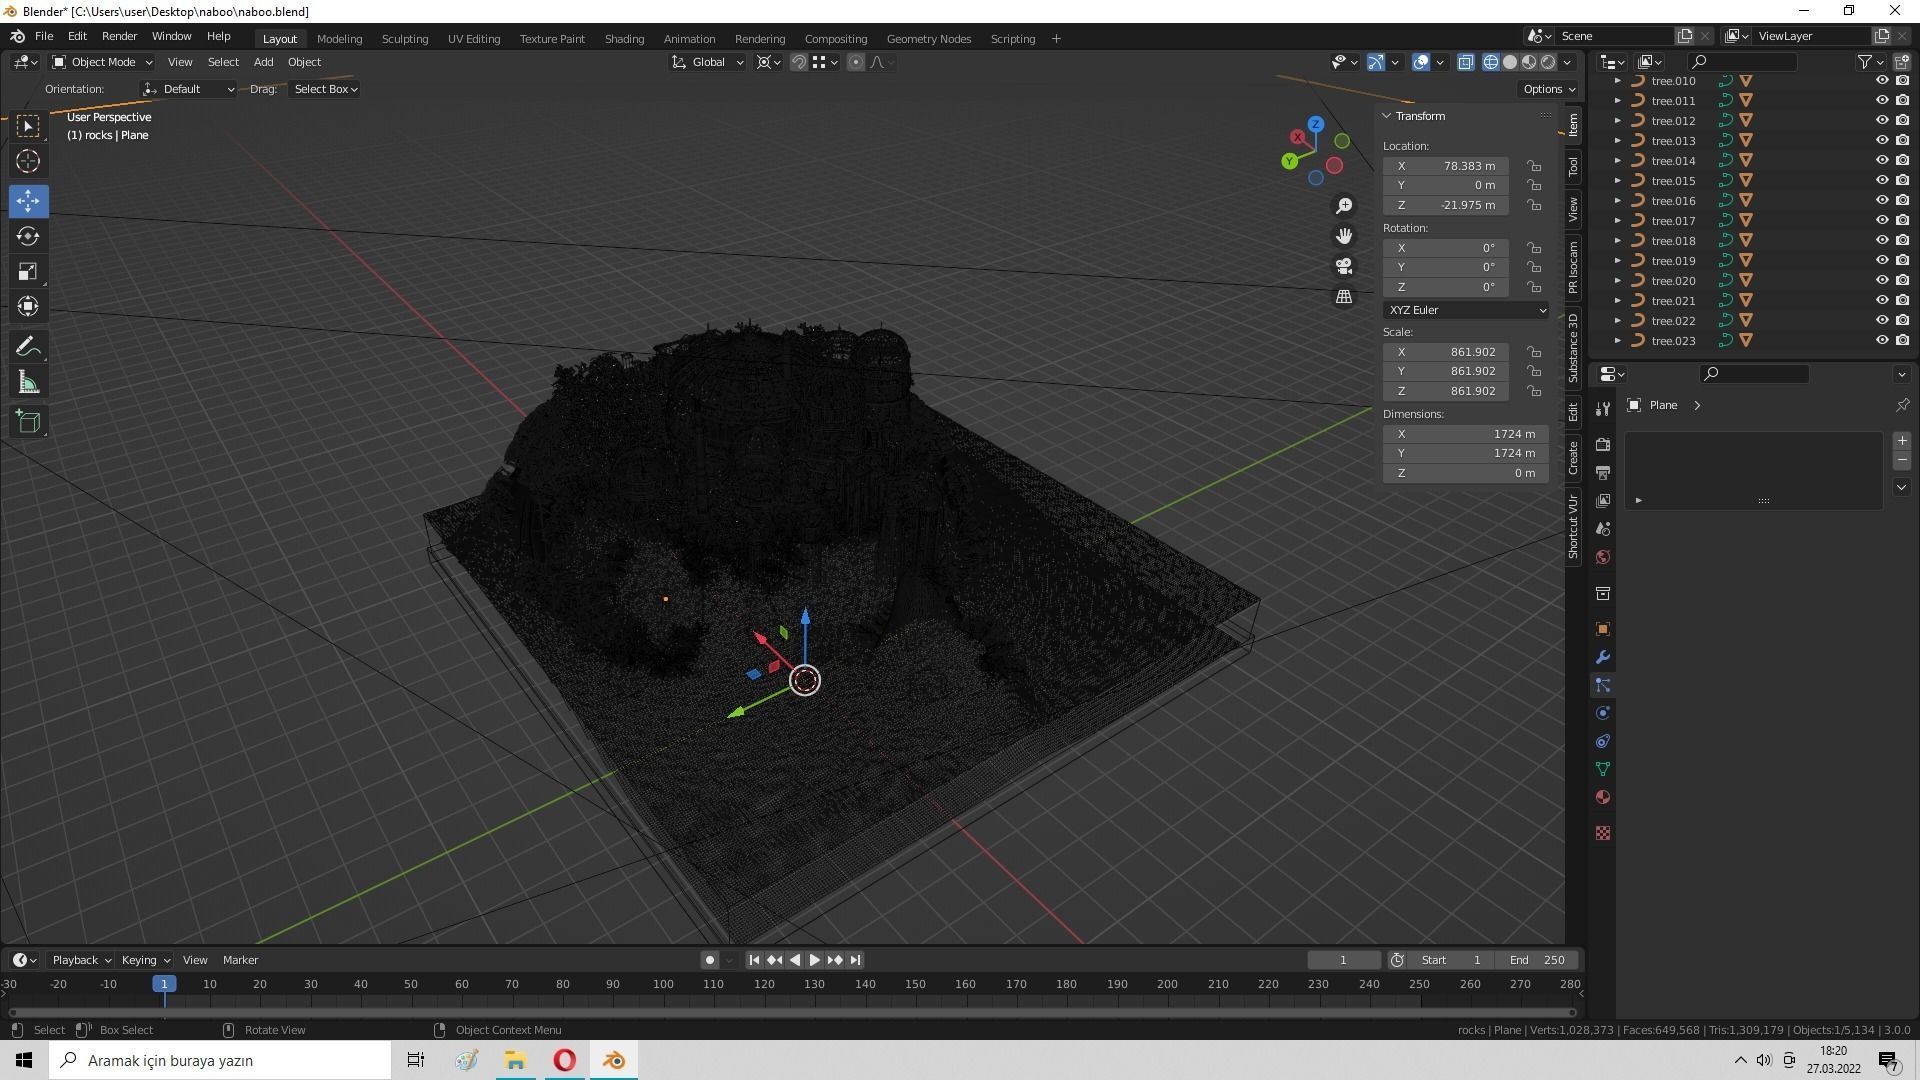Image resolution: width=1920 pixels, height=1080 pixels.
Task: Select the Rotate tool in toolbar
Action: pos(28,236)
